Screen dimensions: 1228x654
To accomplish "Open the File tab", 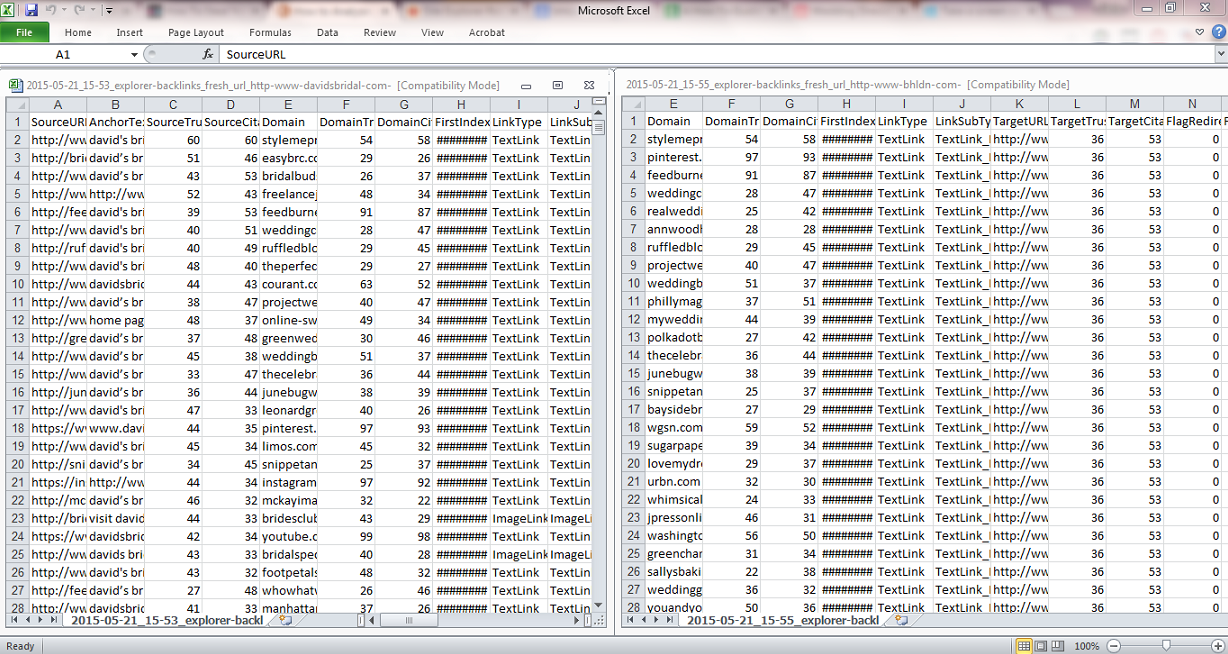I will tap(24, 32).
